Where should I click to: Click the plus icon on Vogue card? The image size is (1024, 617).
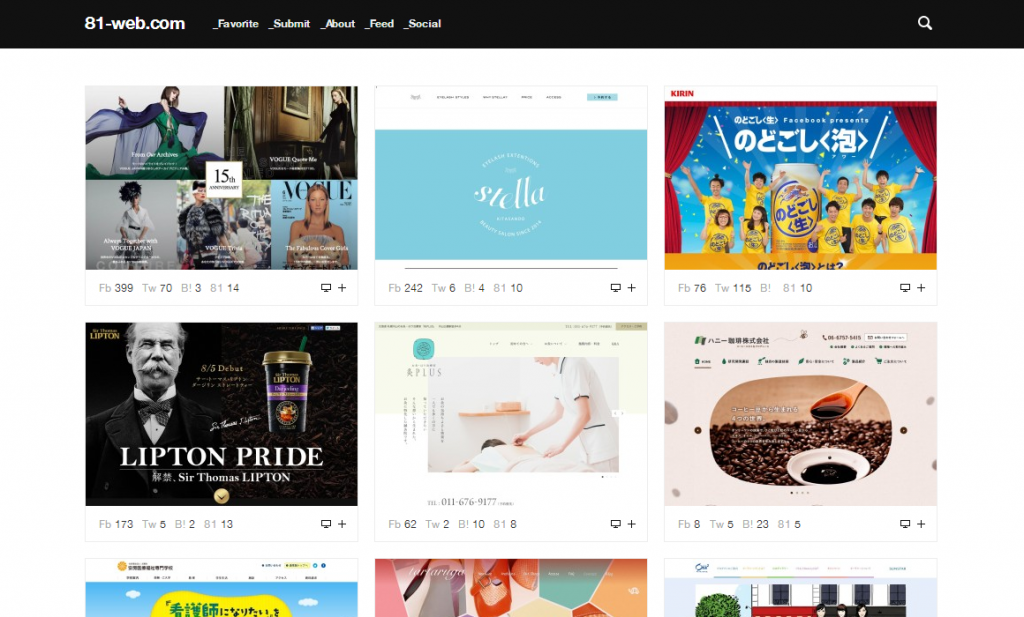pos(342,288)
